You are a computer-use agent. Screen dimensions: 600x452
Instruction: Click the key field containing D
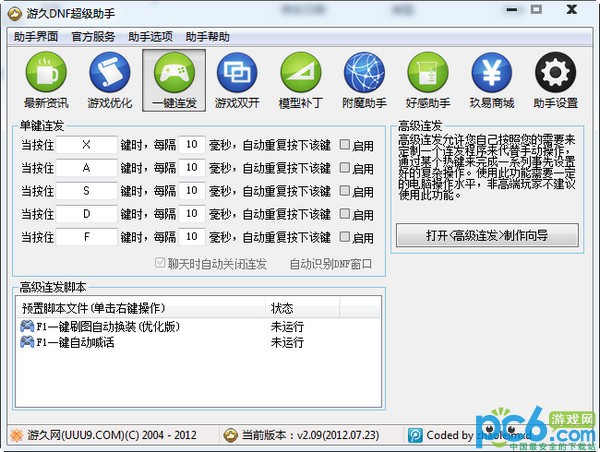pyautogui.click(x=86, y=214)
